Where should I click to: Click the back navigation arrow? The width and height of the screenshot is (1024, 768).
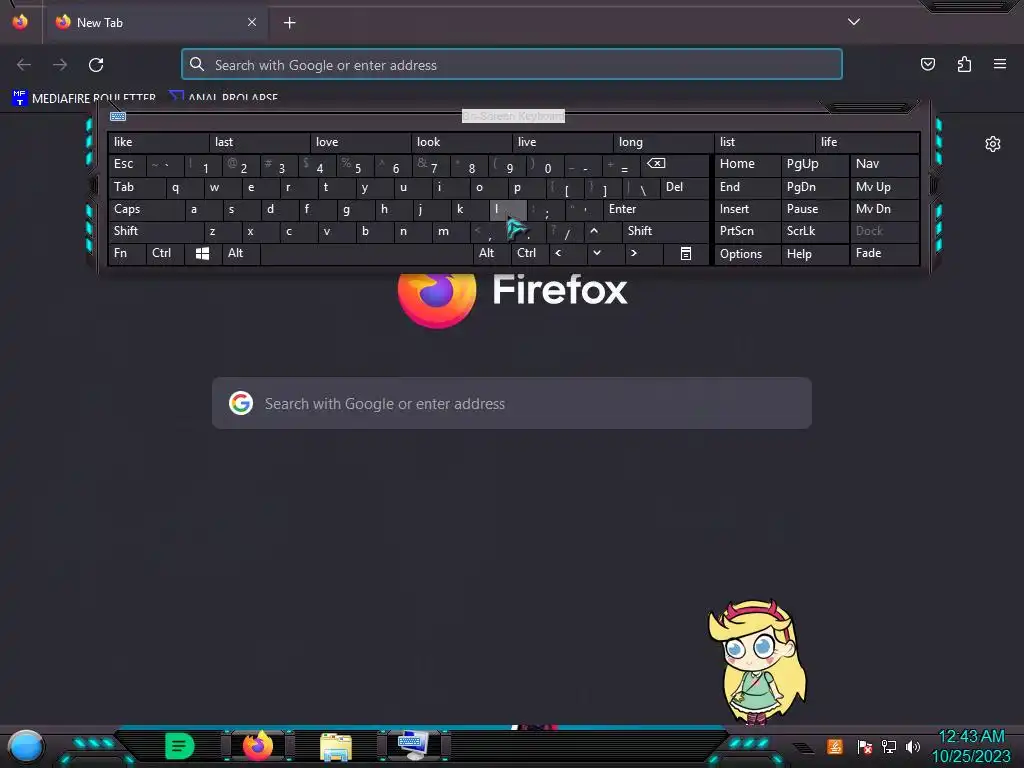click(x=24, y=65)
